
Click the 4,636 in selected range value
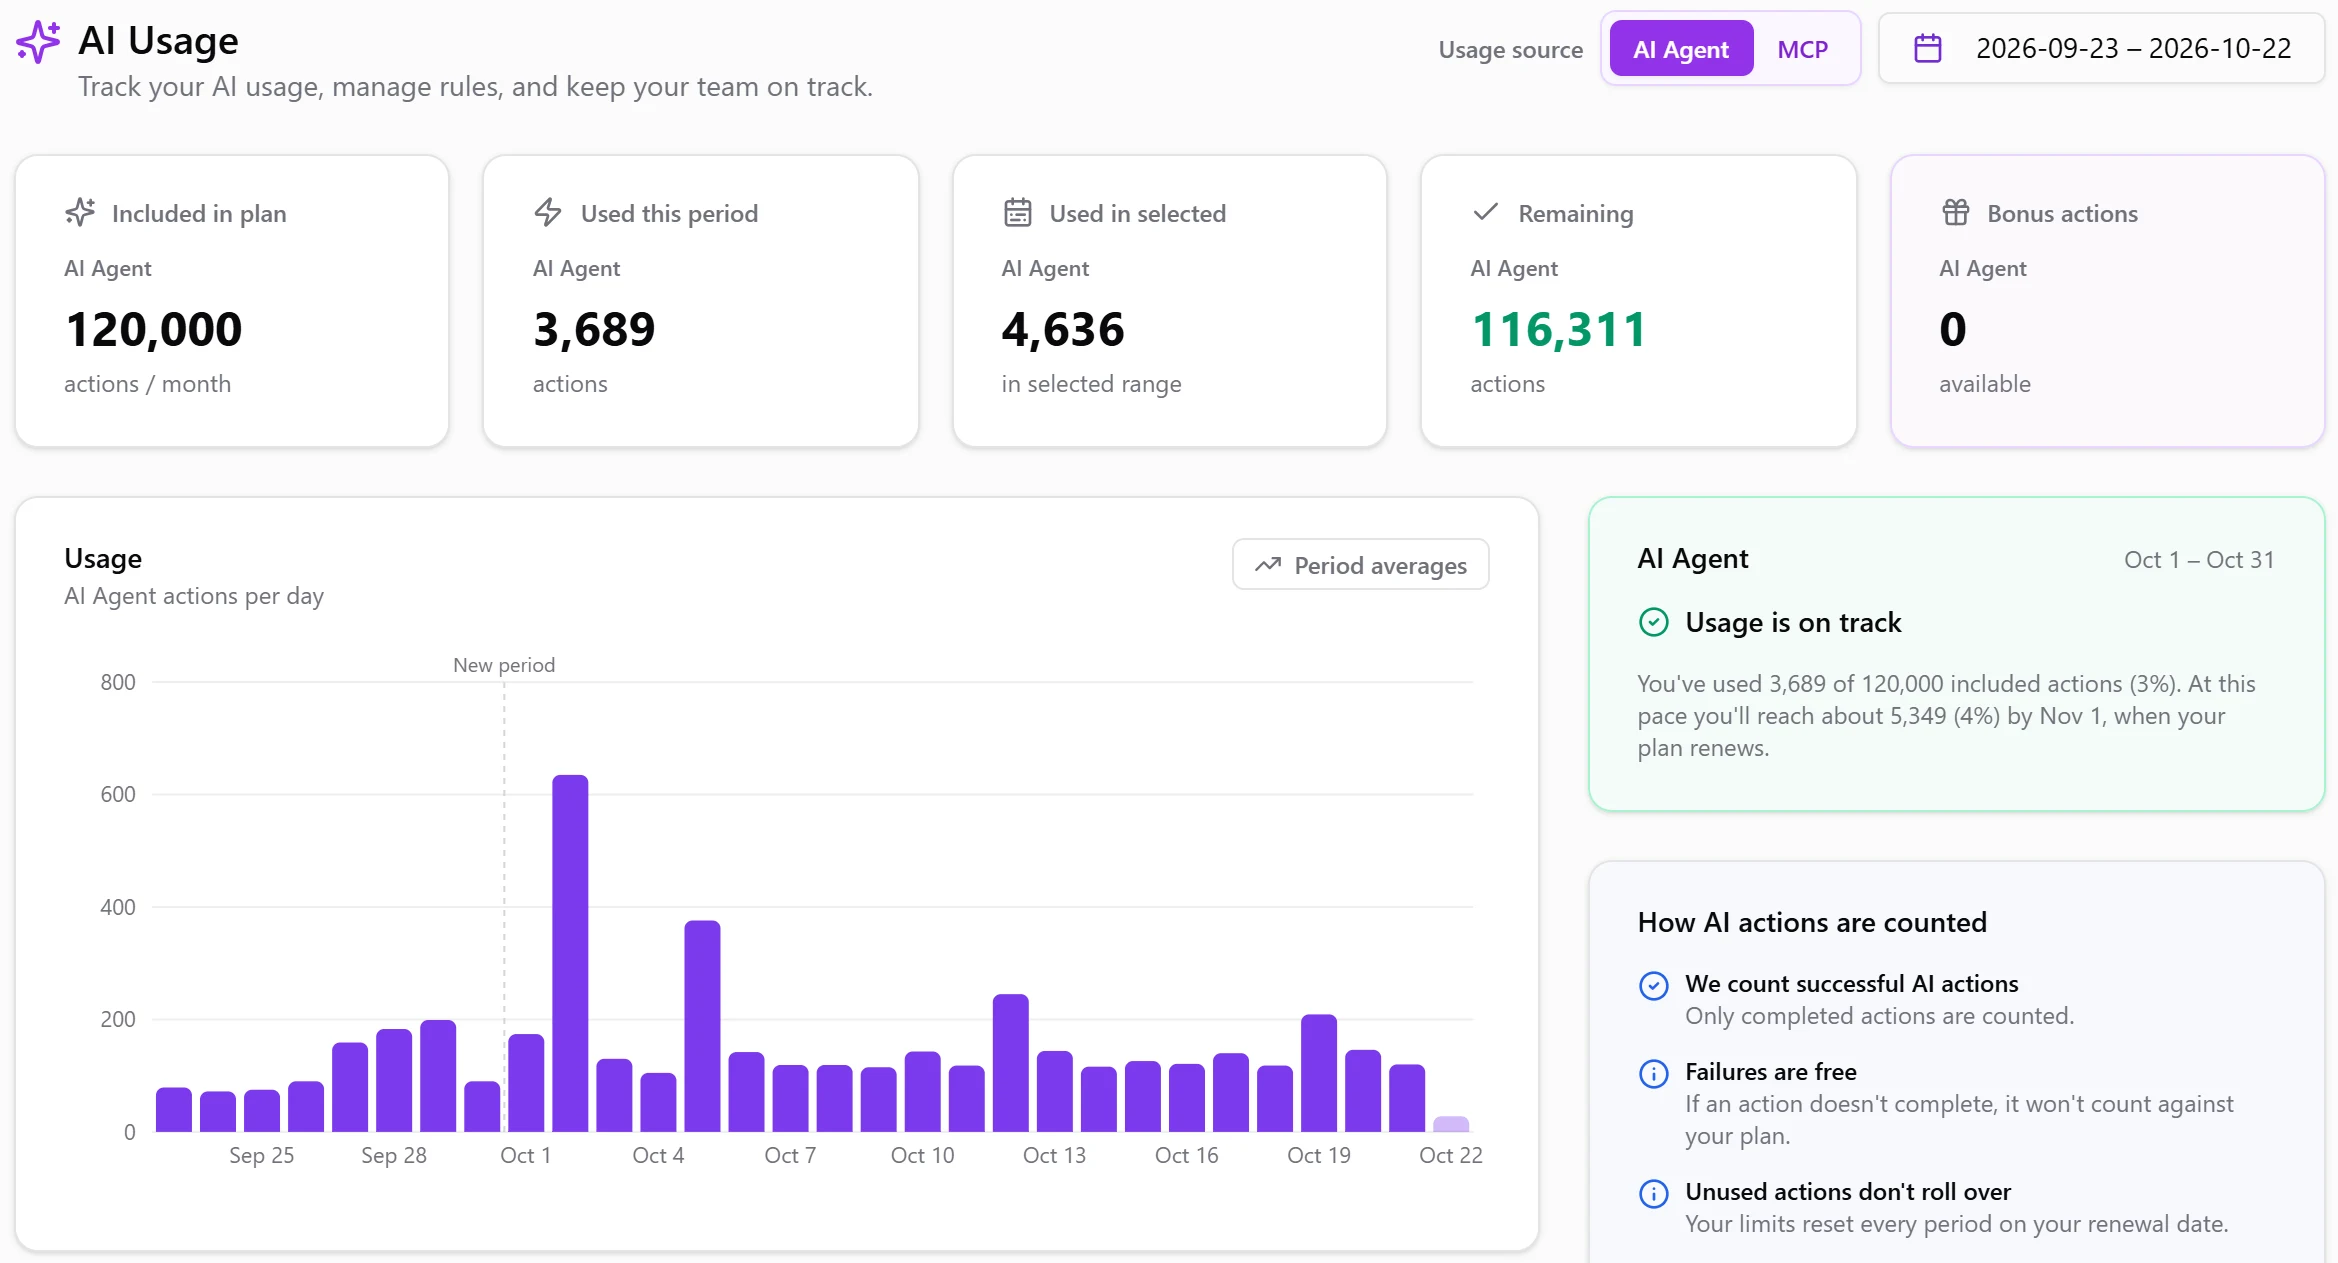1063,329
